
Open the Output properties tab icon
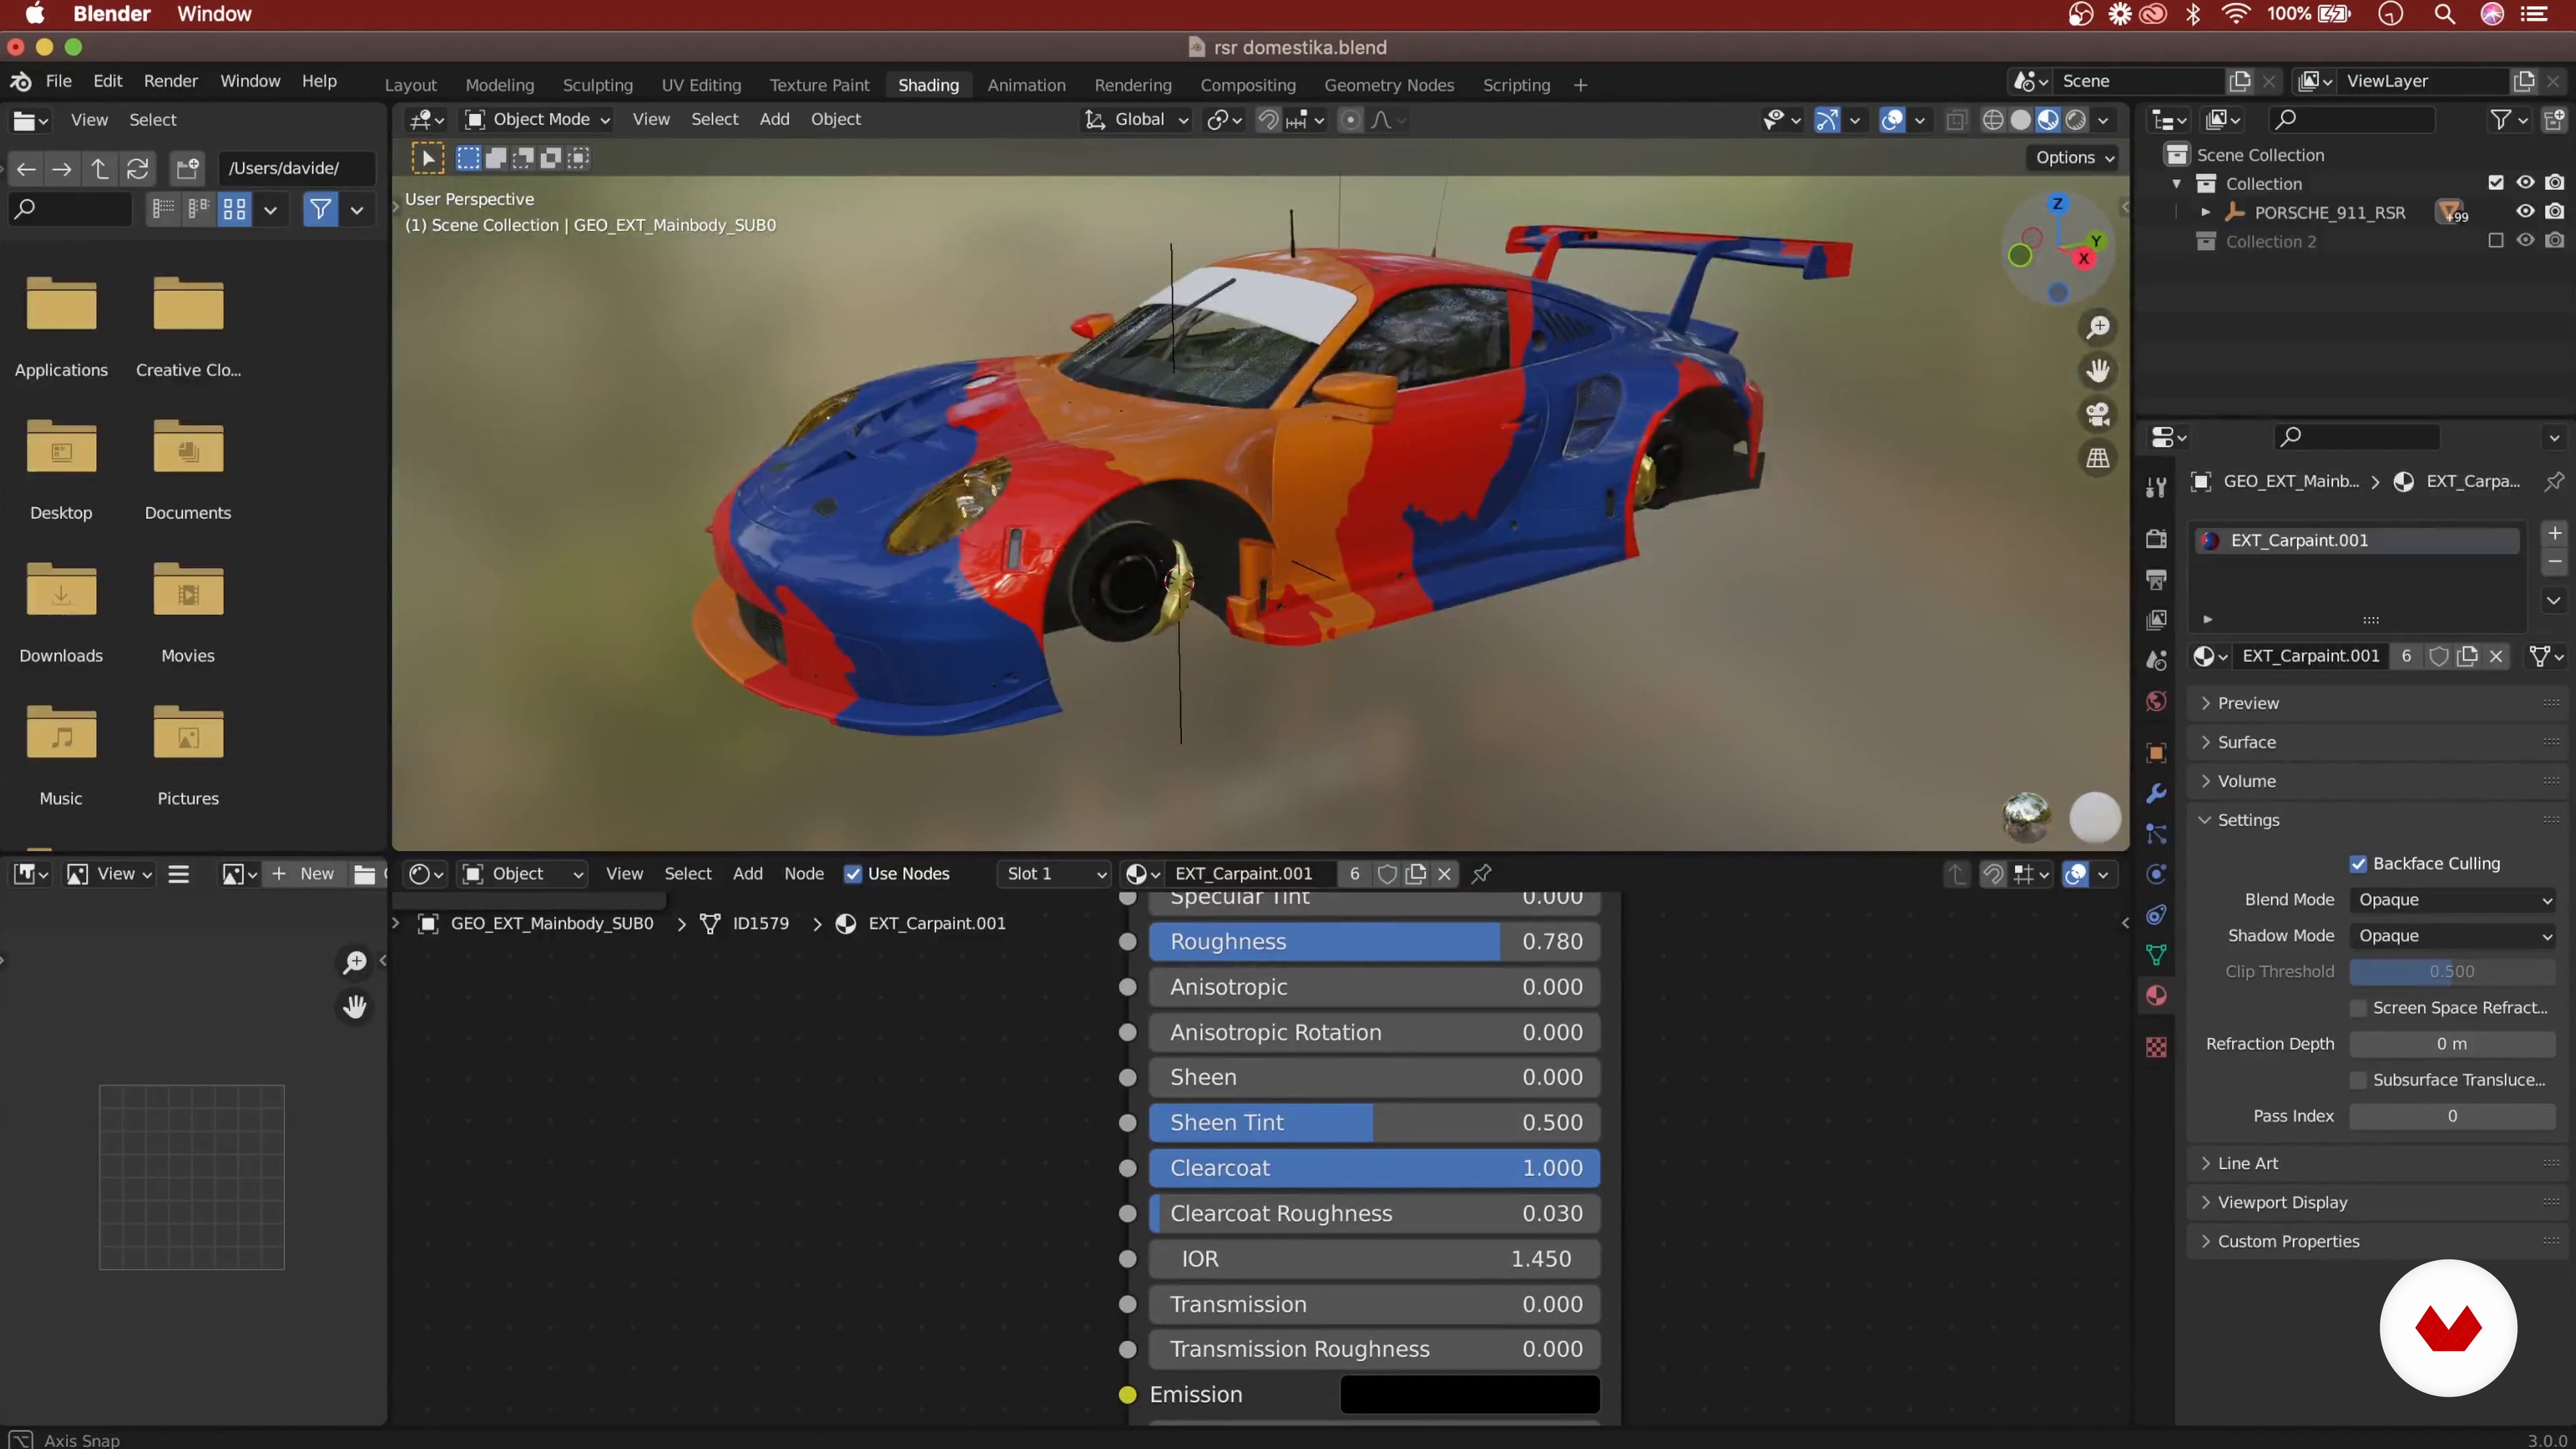2156,580
